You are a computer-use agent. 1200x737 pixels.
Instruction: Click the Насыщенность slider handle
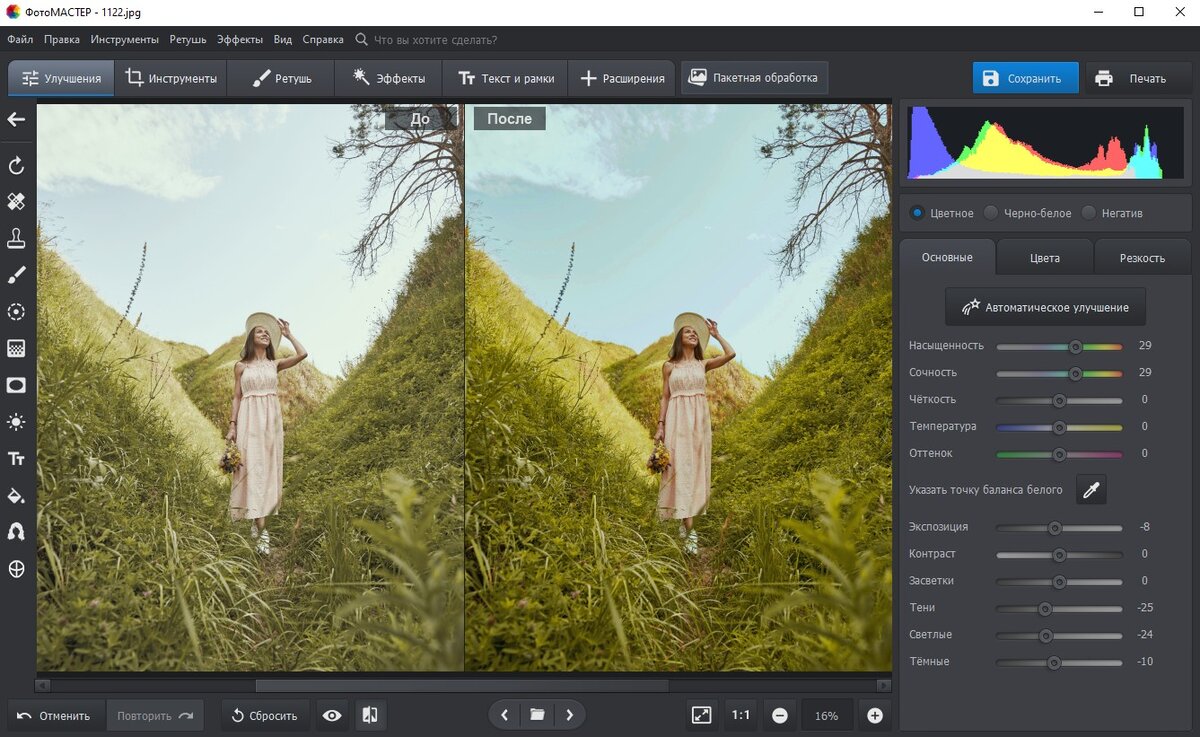[1075, 346]
